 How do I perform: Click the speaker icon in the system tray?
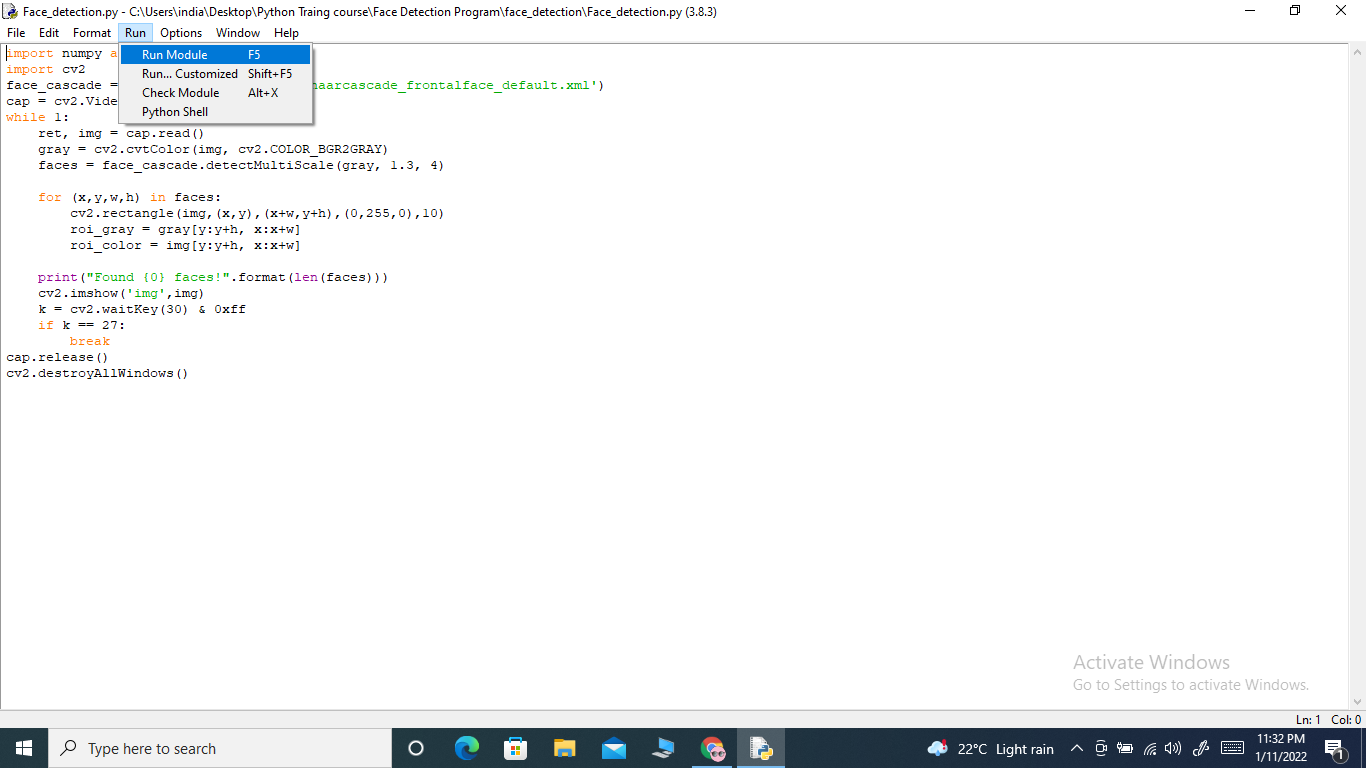tap(1172, 748)
